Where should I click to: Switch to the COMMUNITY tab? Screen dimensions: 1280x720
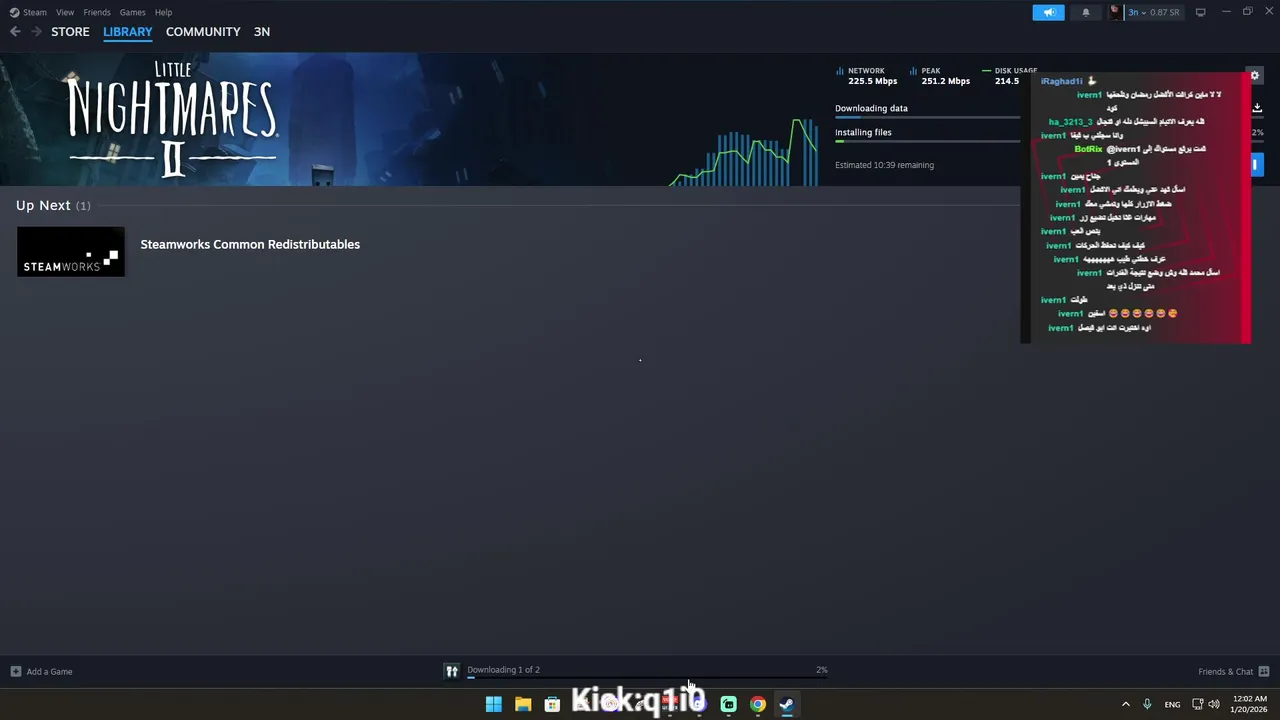pos(203,32)
